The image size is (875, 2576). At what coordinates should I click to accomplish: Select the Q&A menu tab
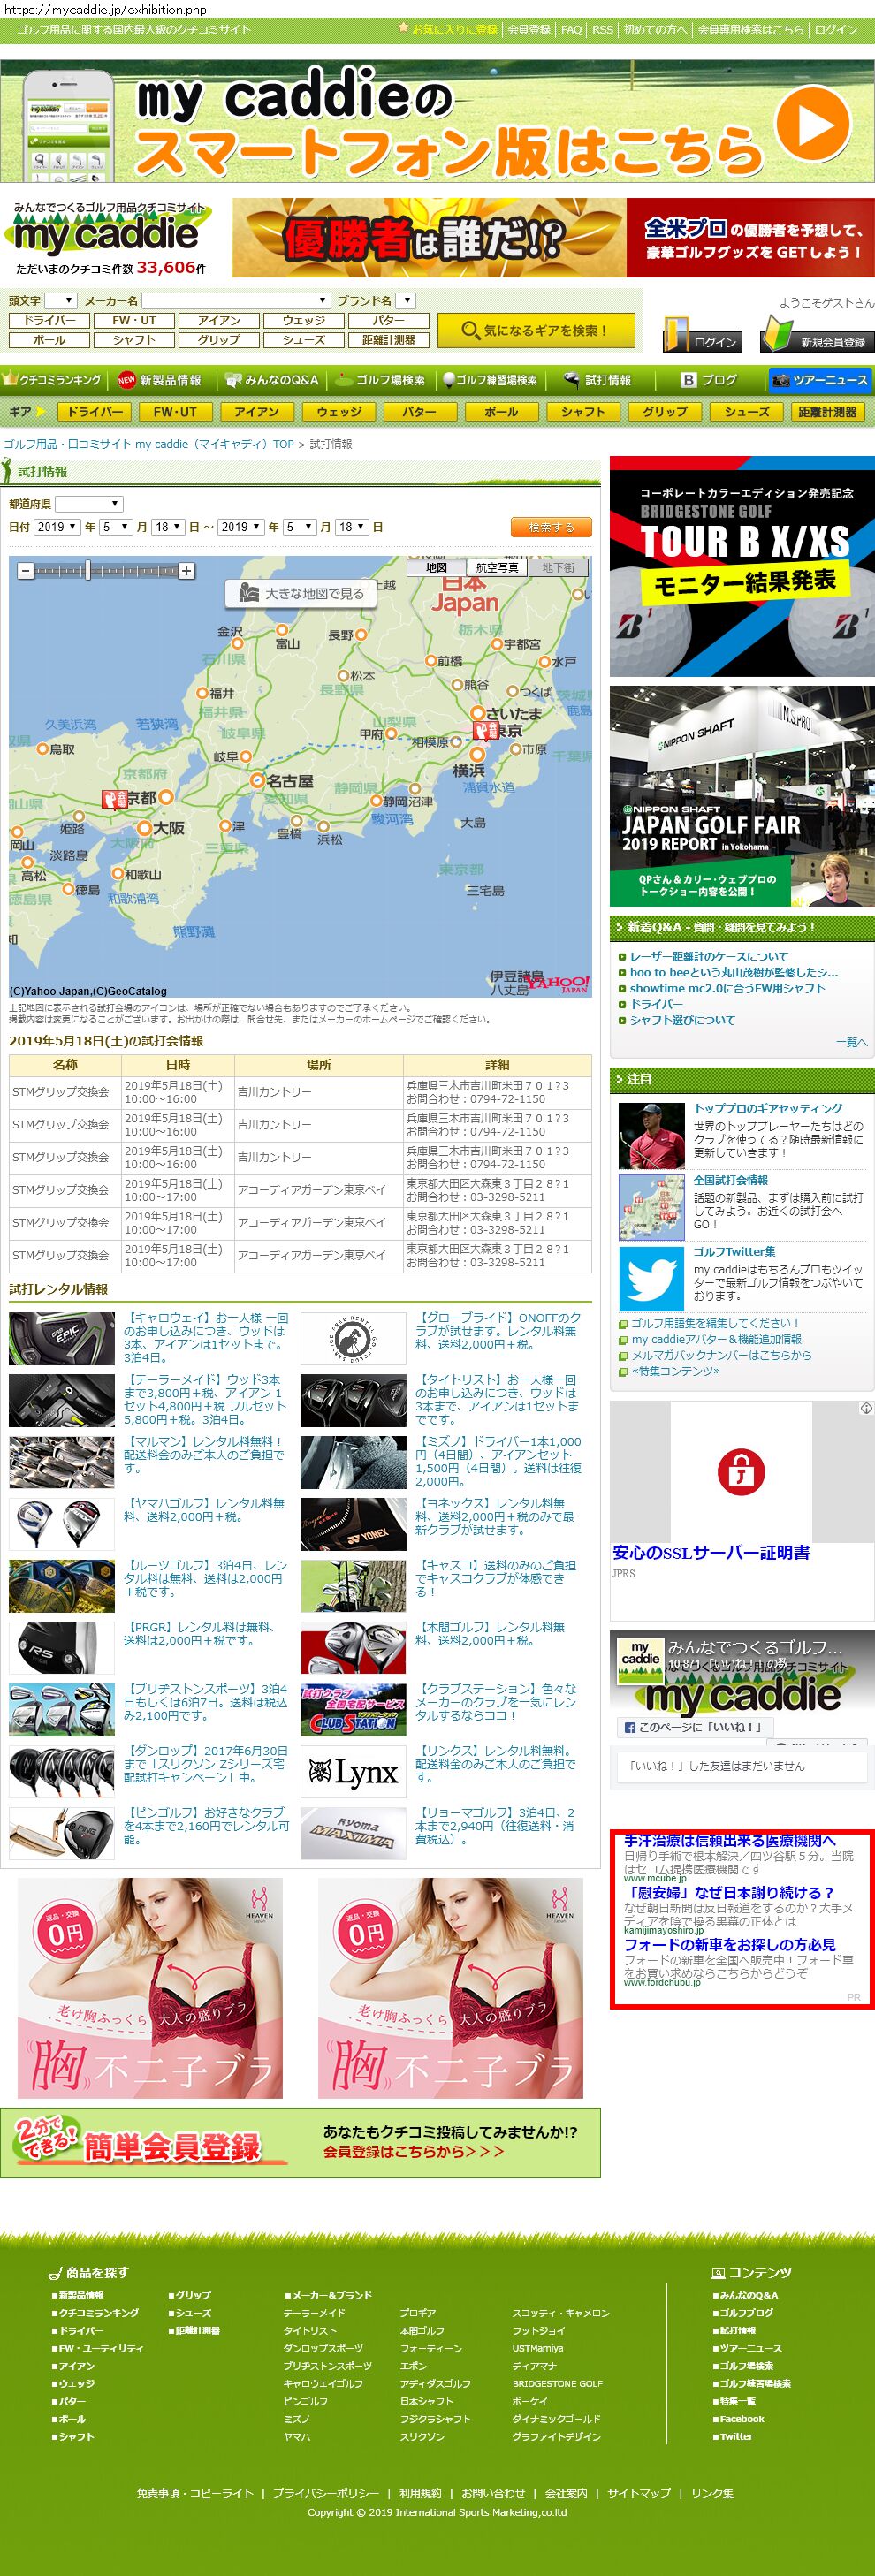[x=271, y=380]
